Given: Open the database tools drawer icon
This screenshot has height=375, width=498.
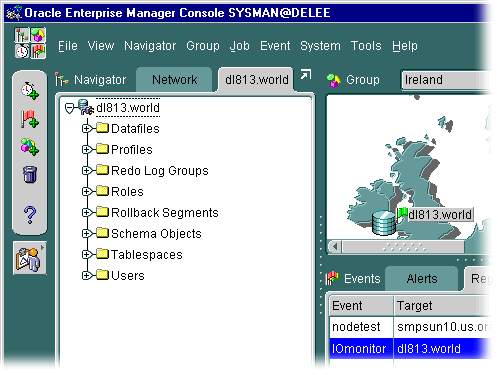Looking at the screenshot, I should [29, 258].
